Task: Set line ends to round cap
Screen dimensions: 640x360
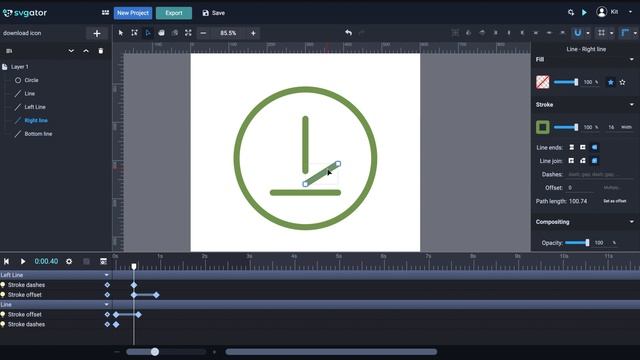Action: coord(595,147)
